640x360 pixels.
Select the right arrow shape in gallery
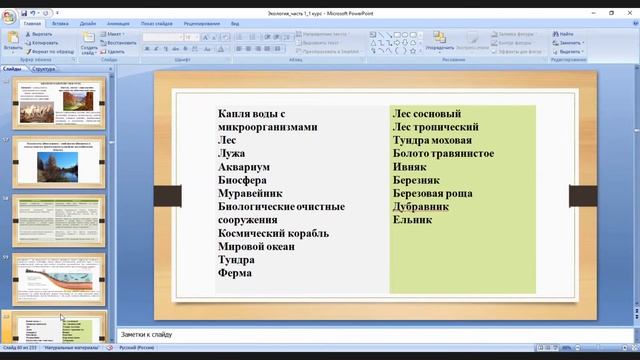(x=397, y=43)
